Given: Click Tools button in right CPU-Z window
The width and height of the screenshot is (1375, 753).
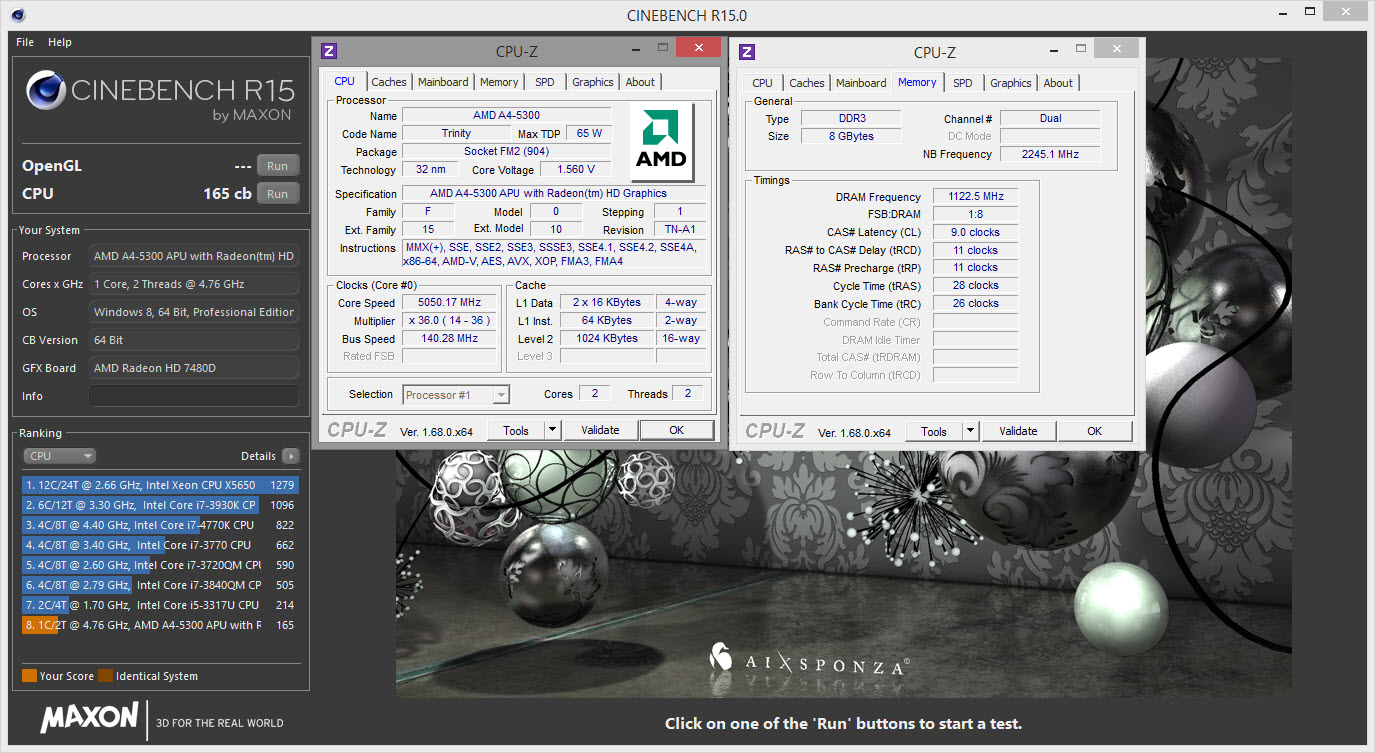Looking at the screenshot, I should pyautogui.click(x=934, y=431).
